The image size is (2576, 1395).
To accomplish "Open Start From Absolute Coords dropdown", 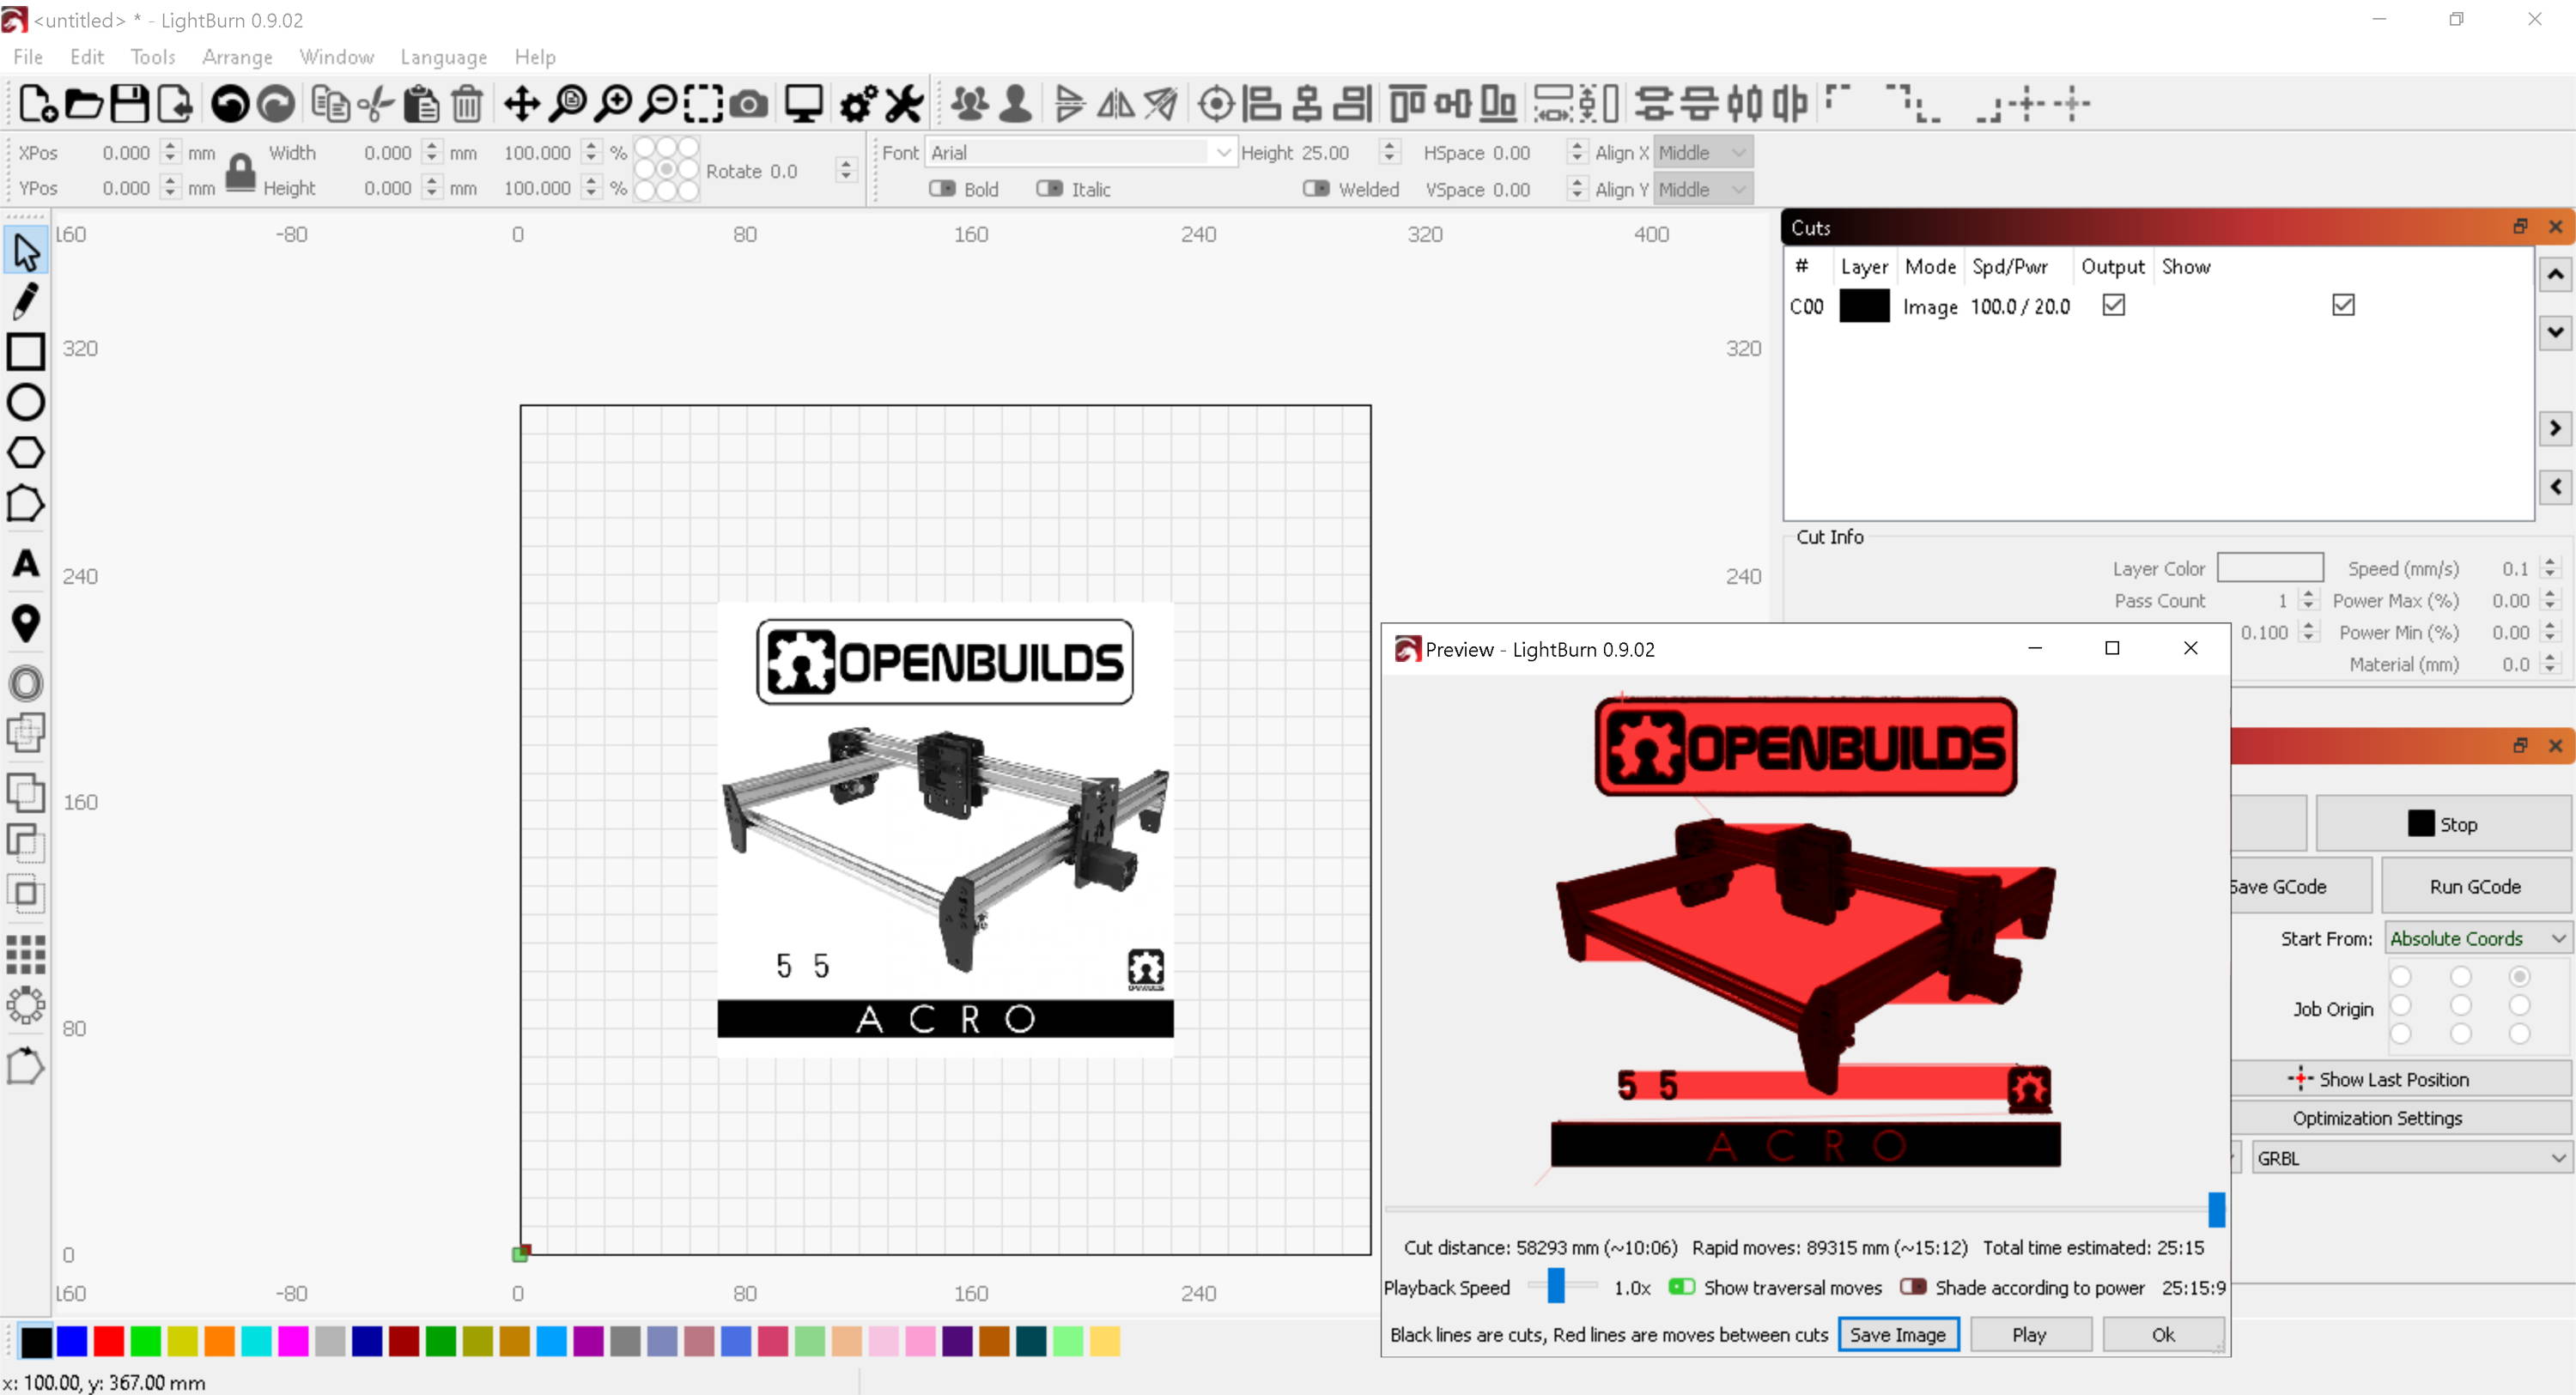I will [2477, 938].
